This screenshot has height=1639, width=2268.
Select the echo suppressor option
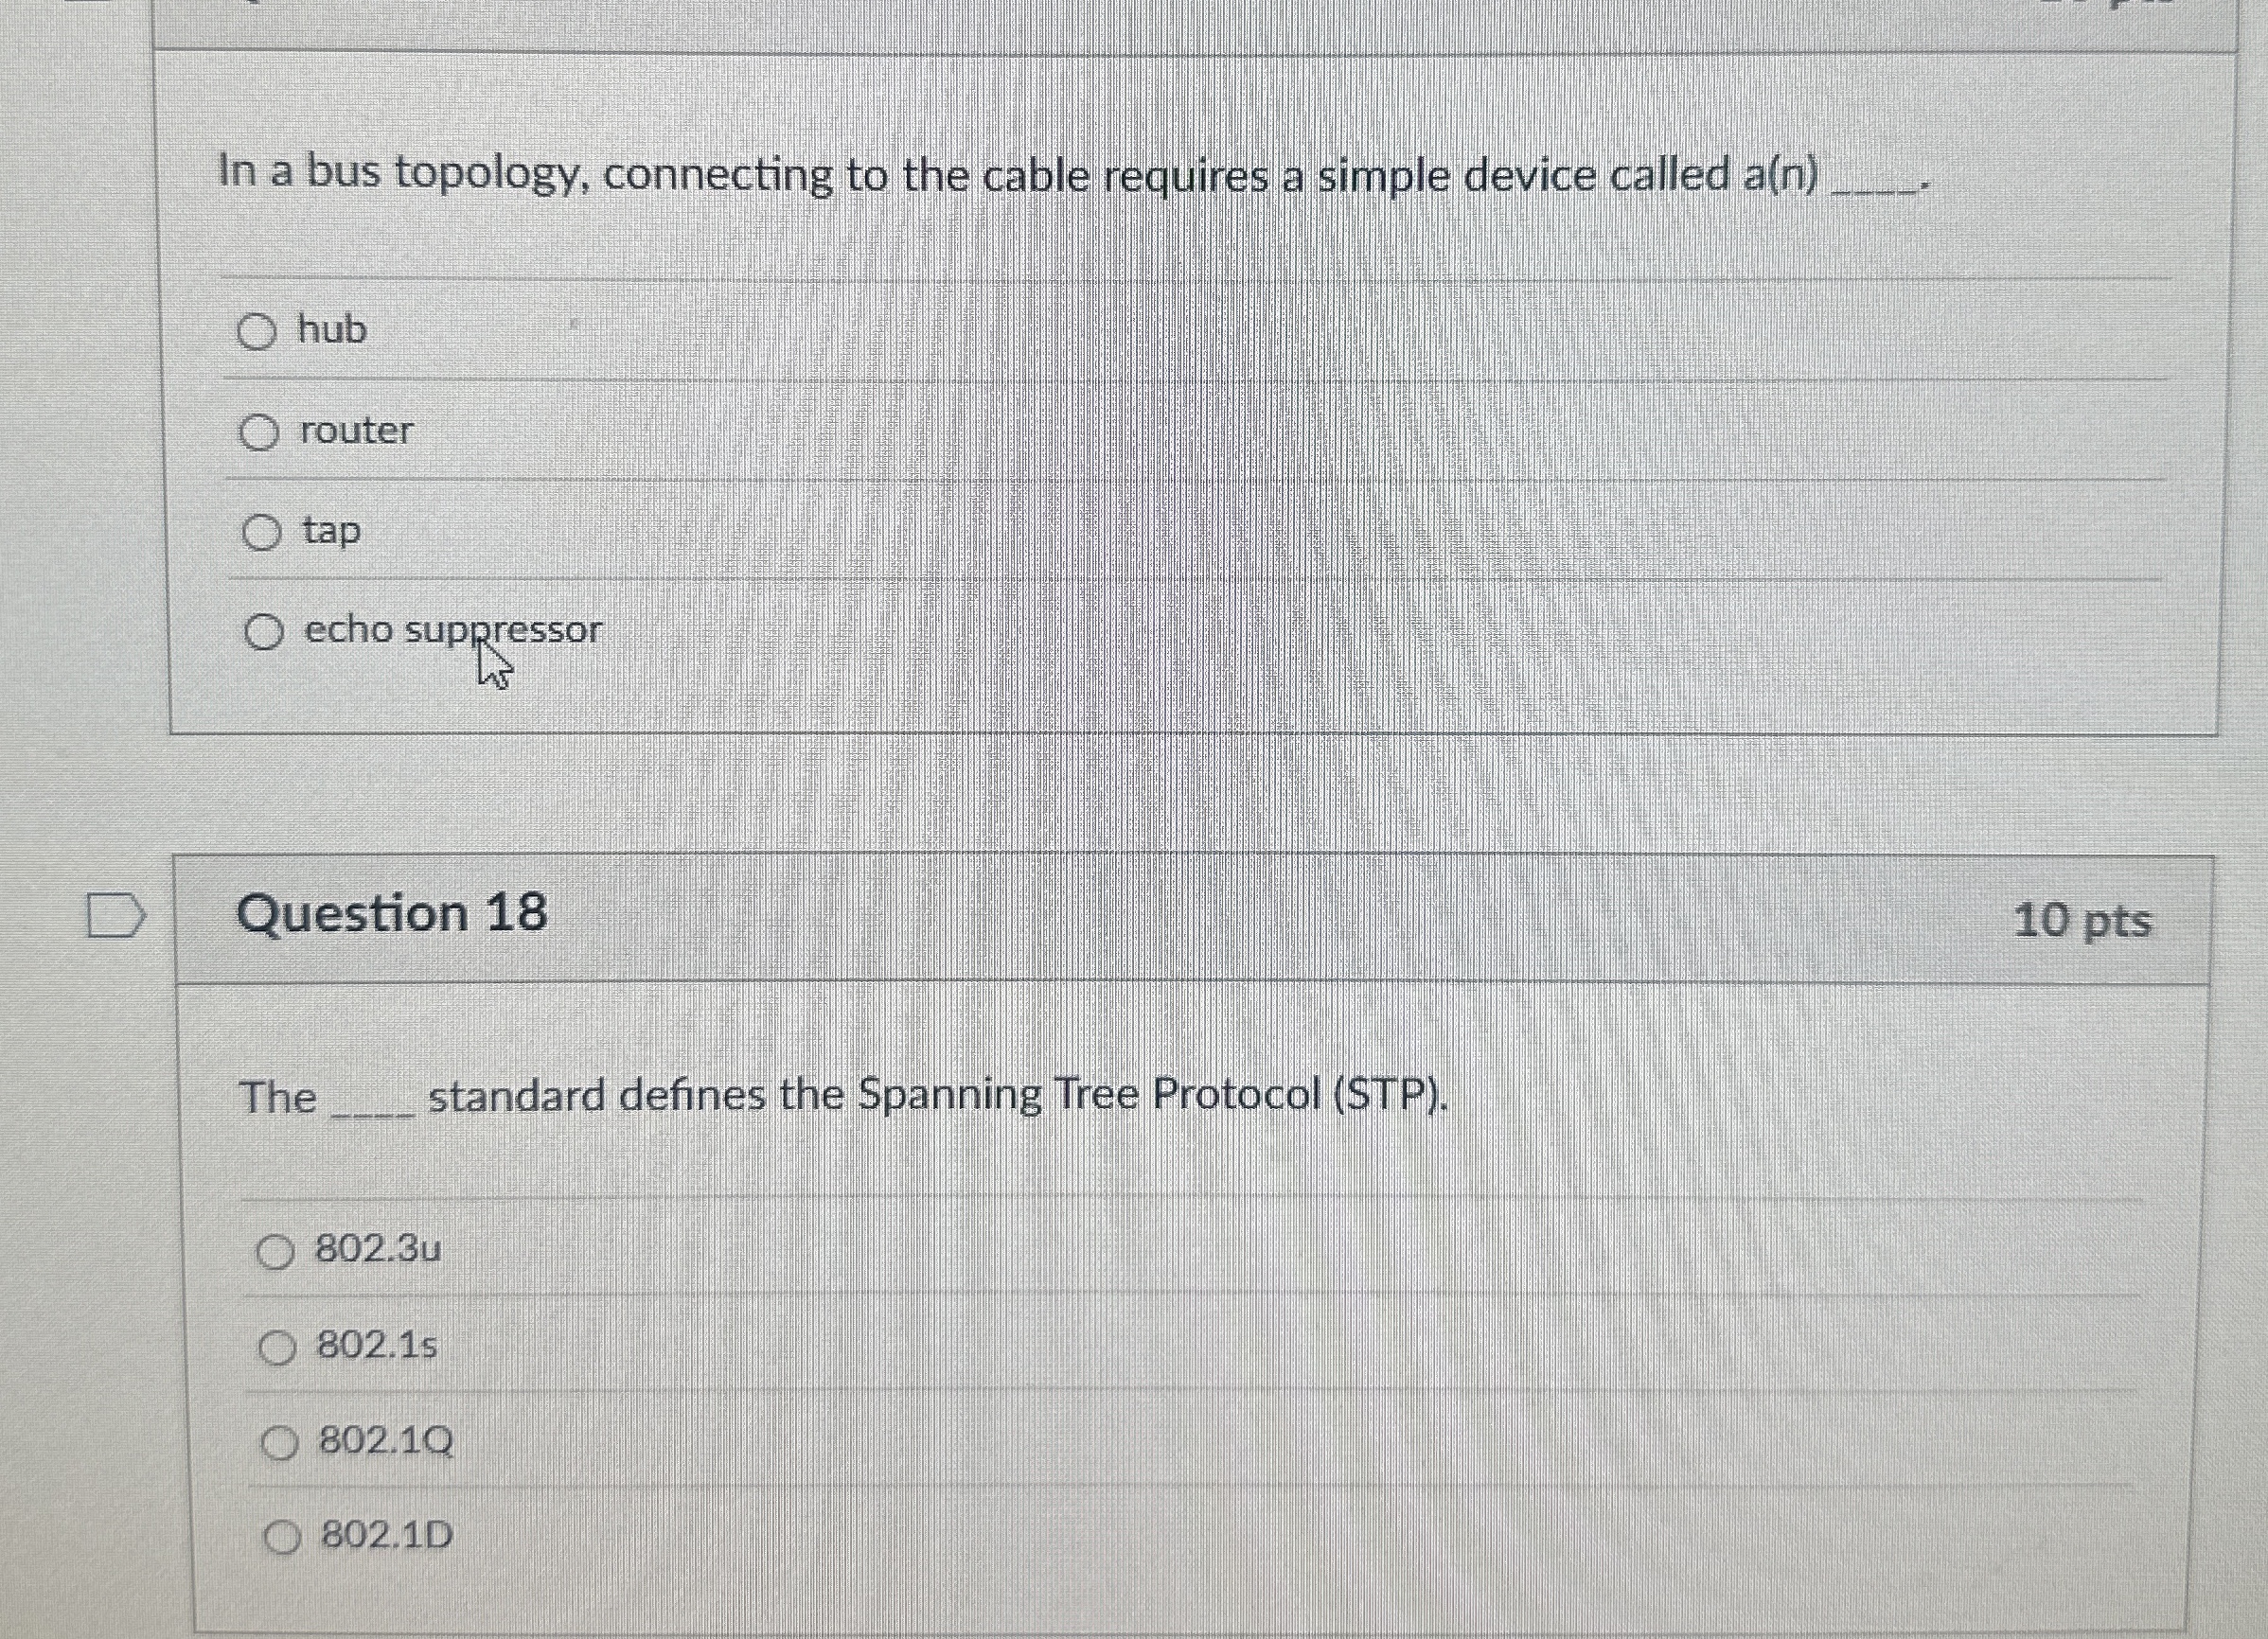point(264,631)
